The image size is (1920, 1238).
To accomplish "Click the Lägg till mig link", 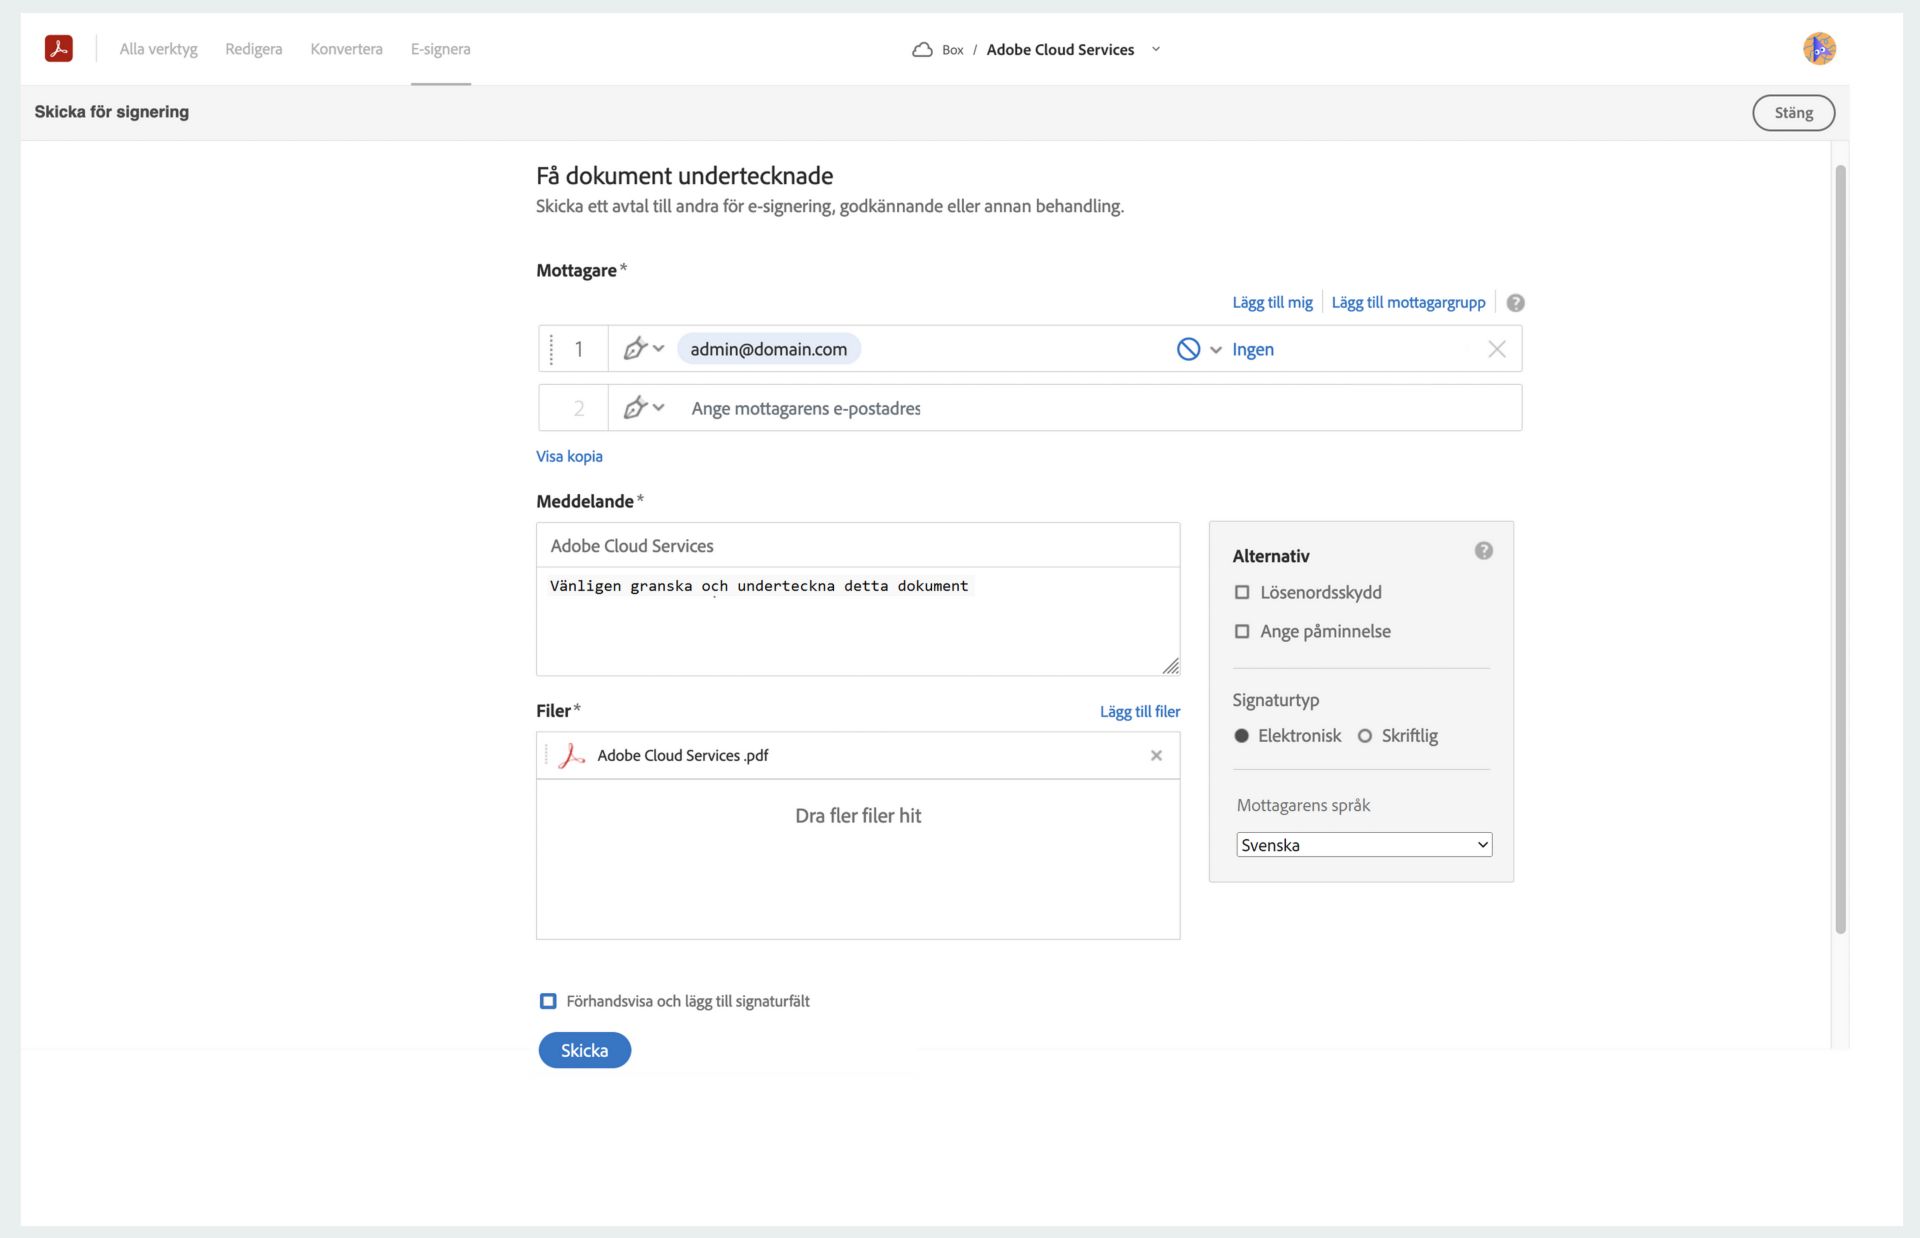I will (1272, 302).
